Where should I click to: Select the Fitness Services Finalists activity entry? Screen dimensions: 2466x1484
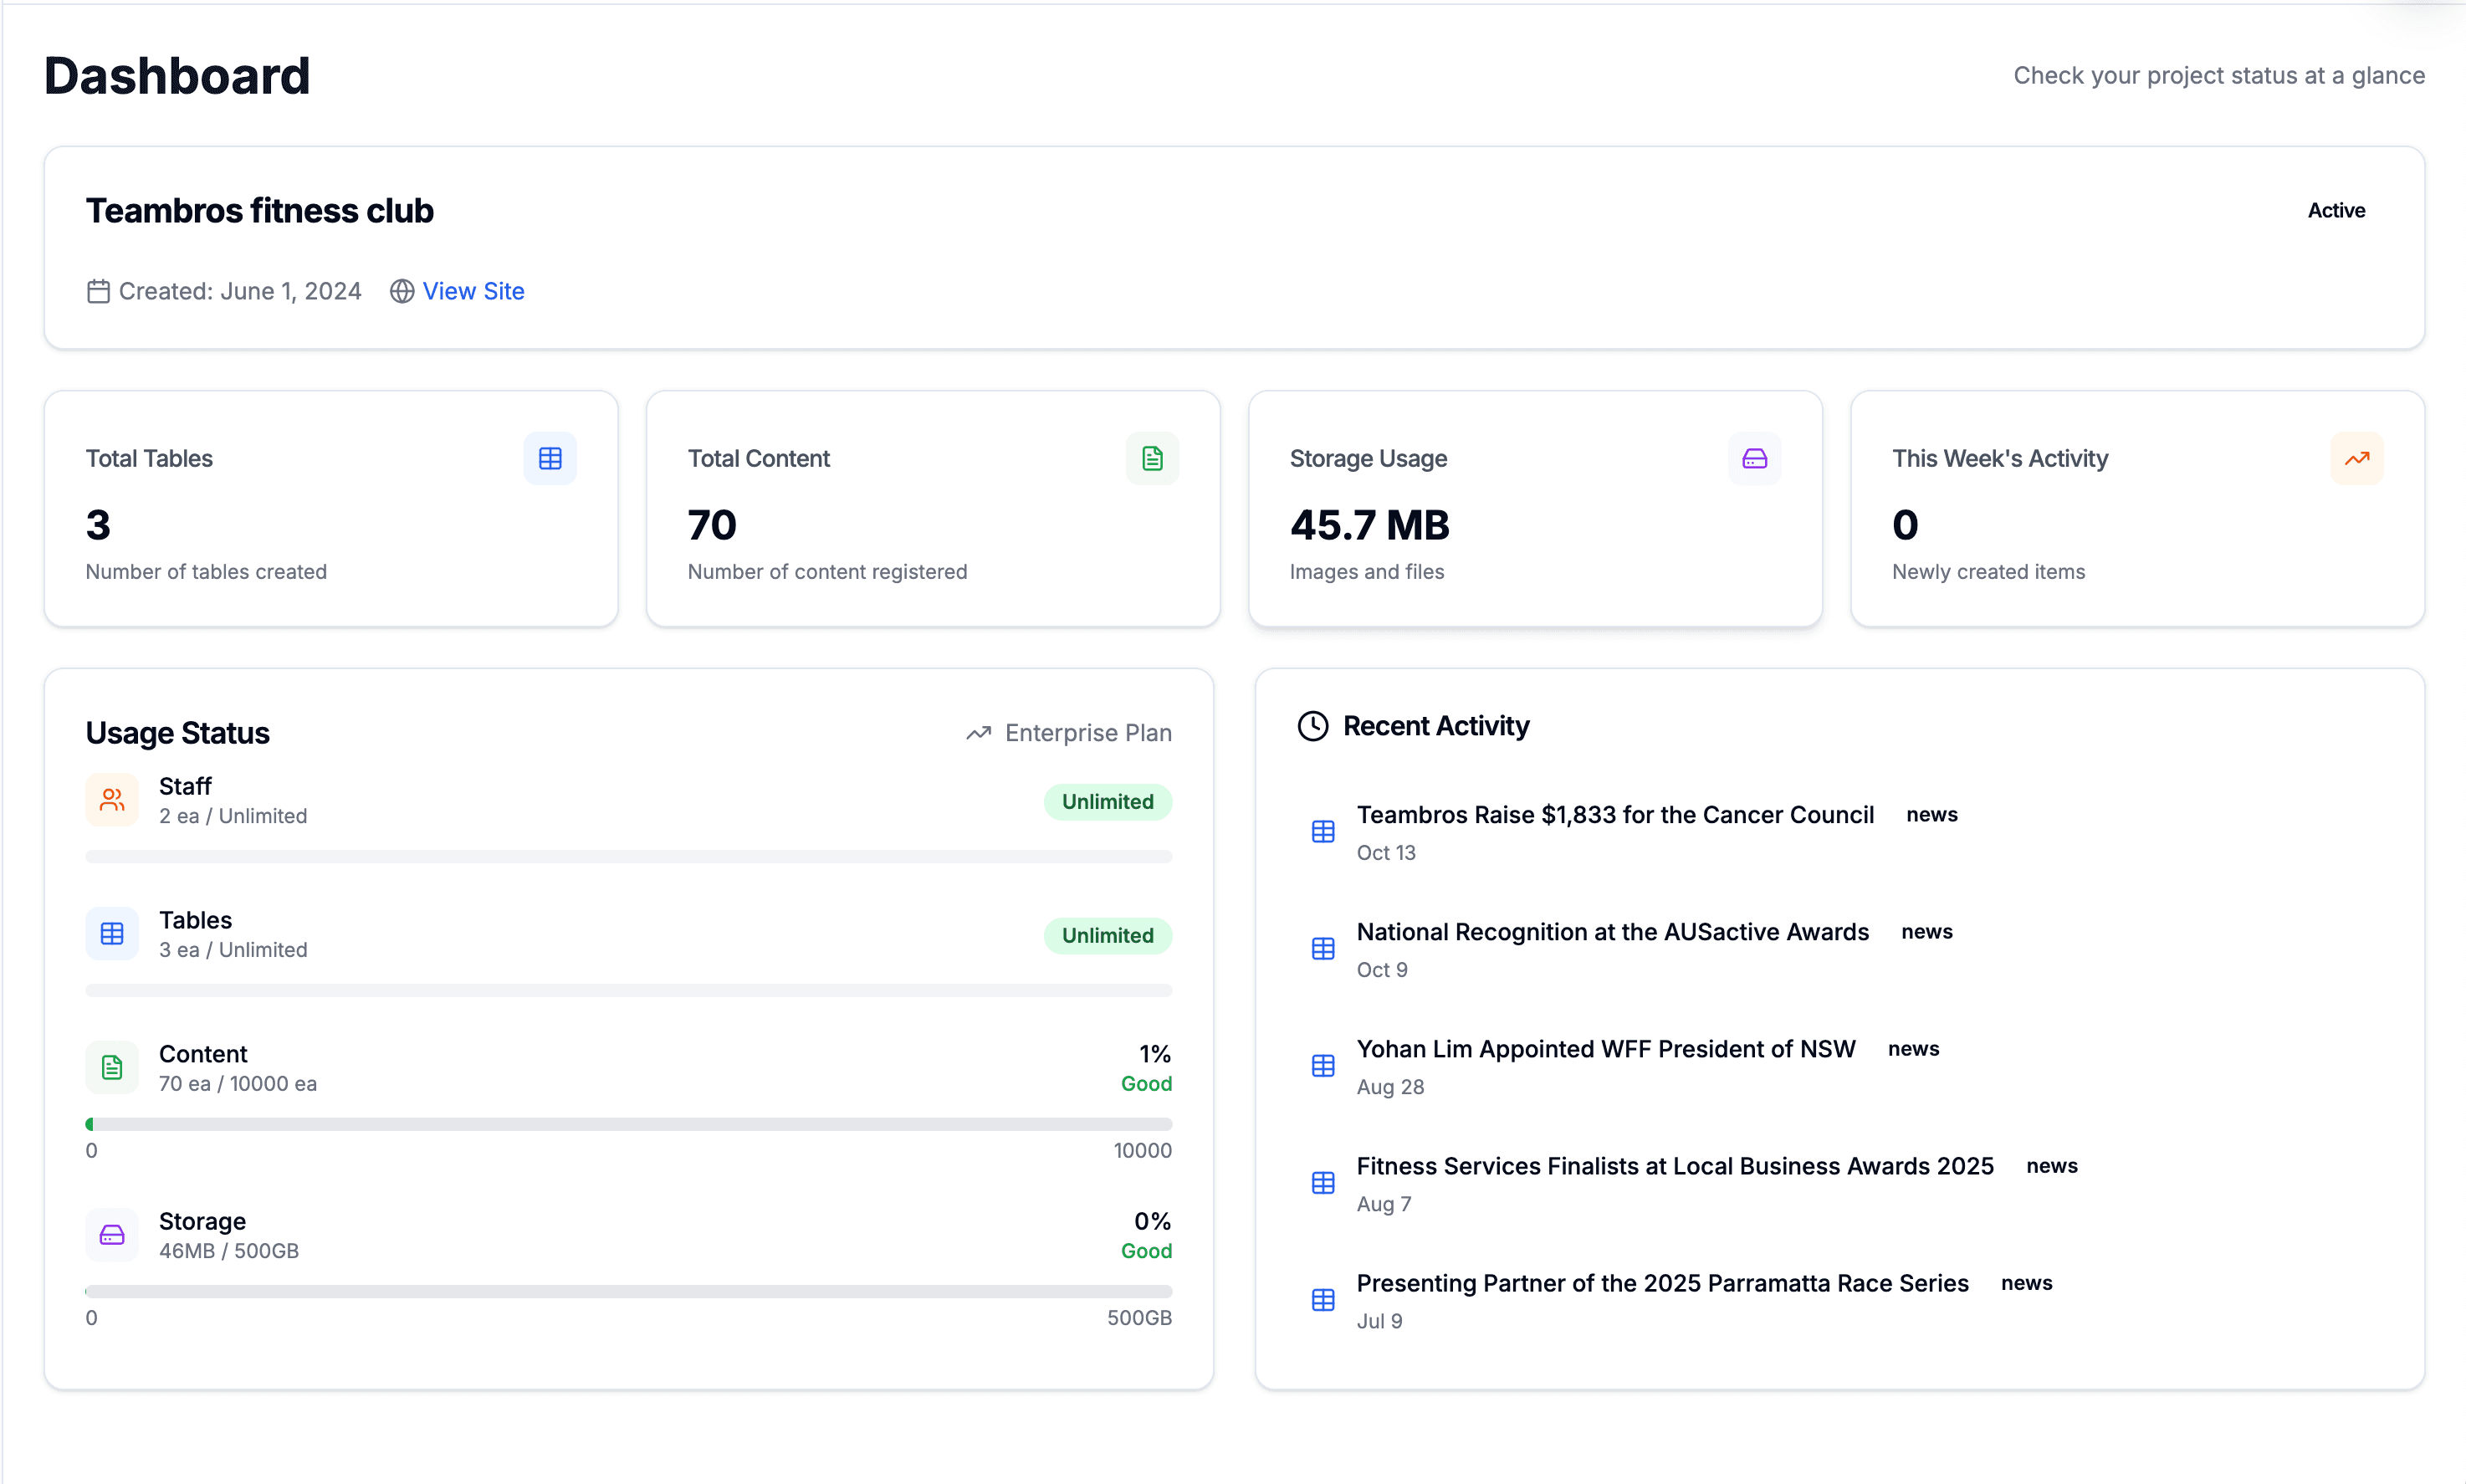click(1674, 1165)
